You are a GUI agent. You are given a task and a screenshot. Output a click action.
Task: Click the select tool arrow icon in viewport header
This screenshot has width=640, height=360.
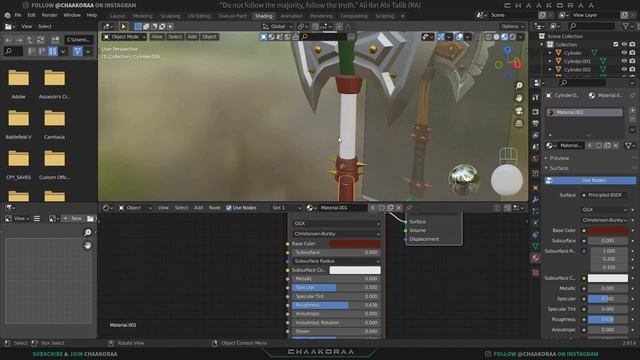click(x=123, y=27)
